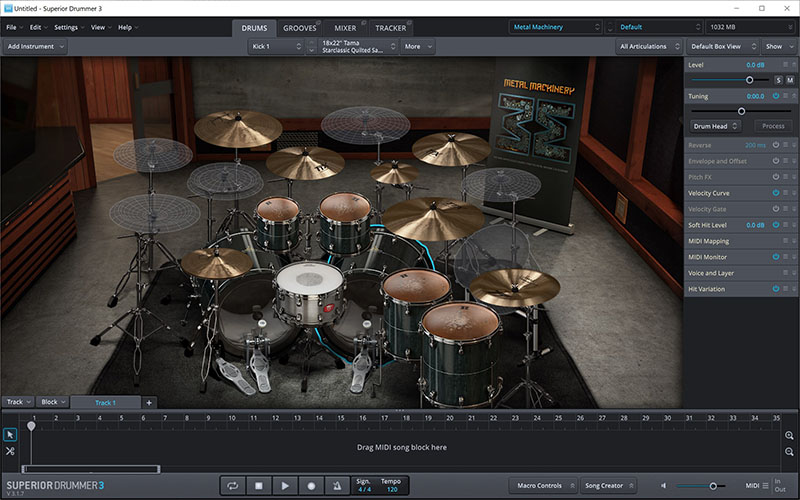Switch to the MIXER tab
Image resolution: width=800 pixels, height=500 pixels.
tap(345, 28)
